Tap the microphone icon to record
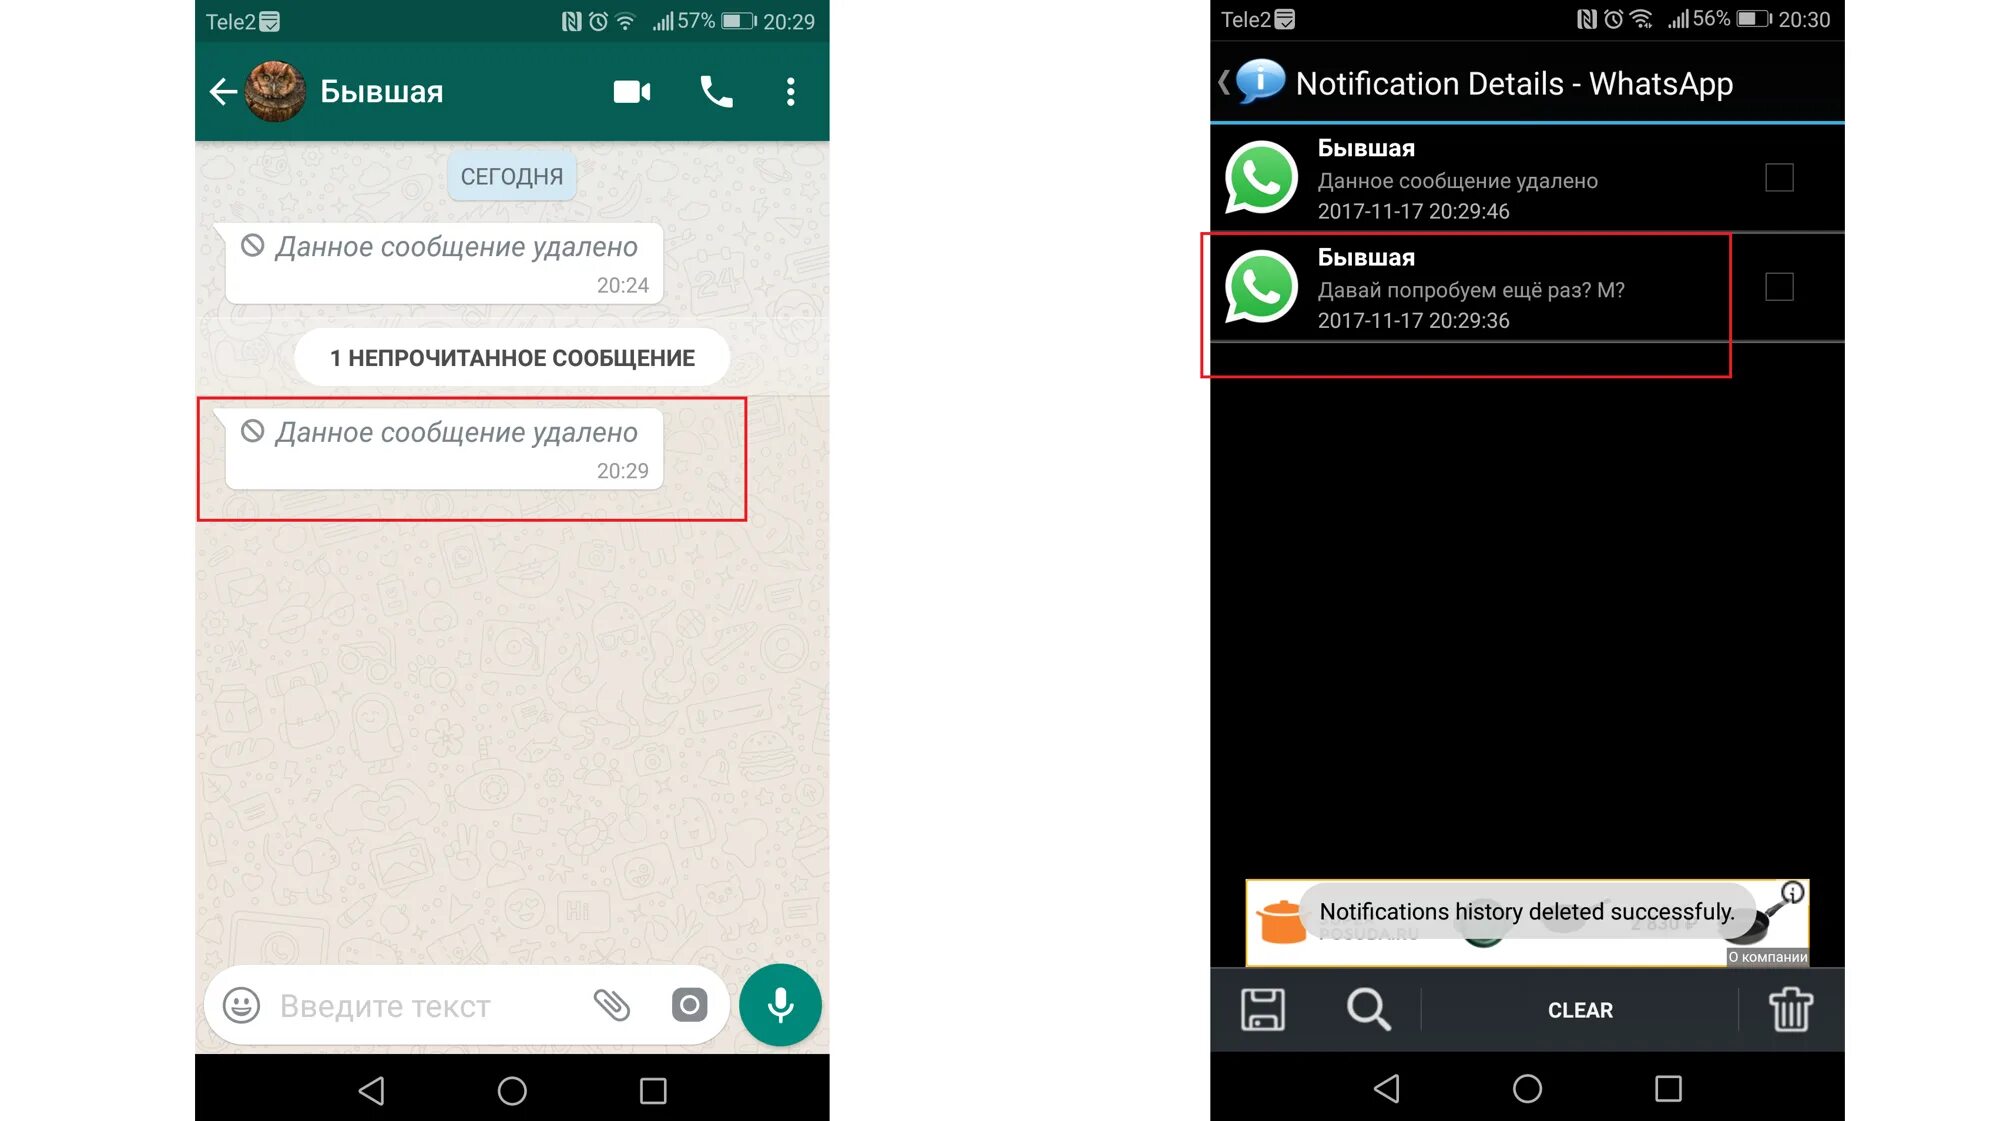 [779, 1004]
